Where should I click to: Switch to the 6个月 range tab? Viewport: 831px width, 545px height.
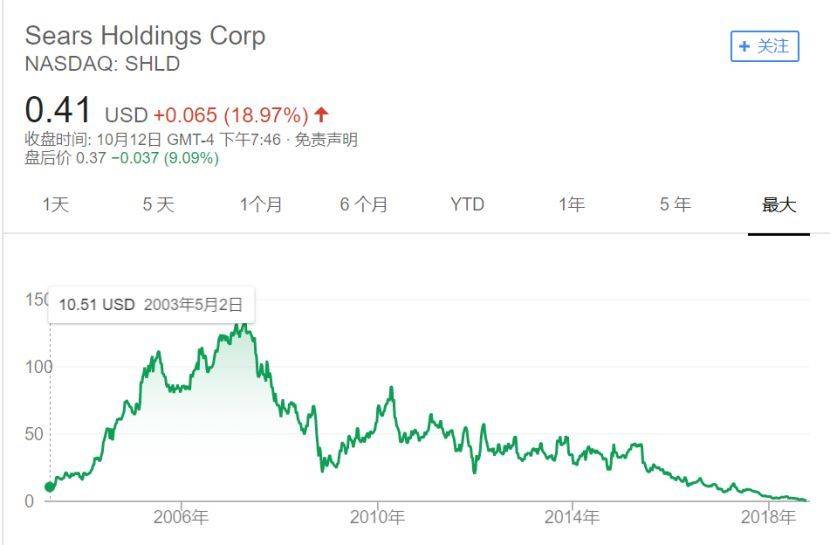[x=364, y=205]
